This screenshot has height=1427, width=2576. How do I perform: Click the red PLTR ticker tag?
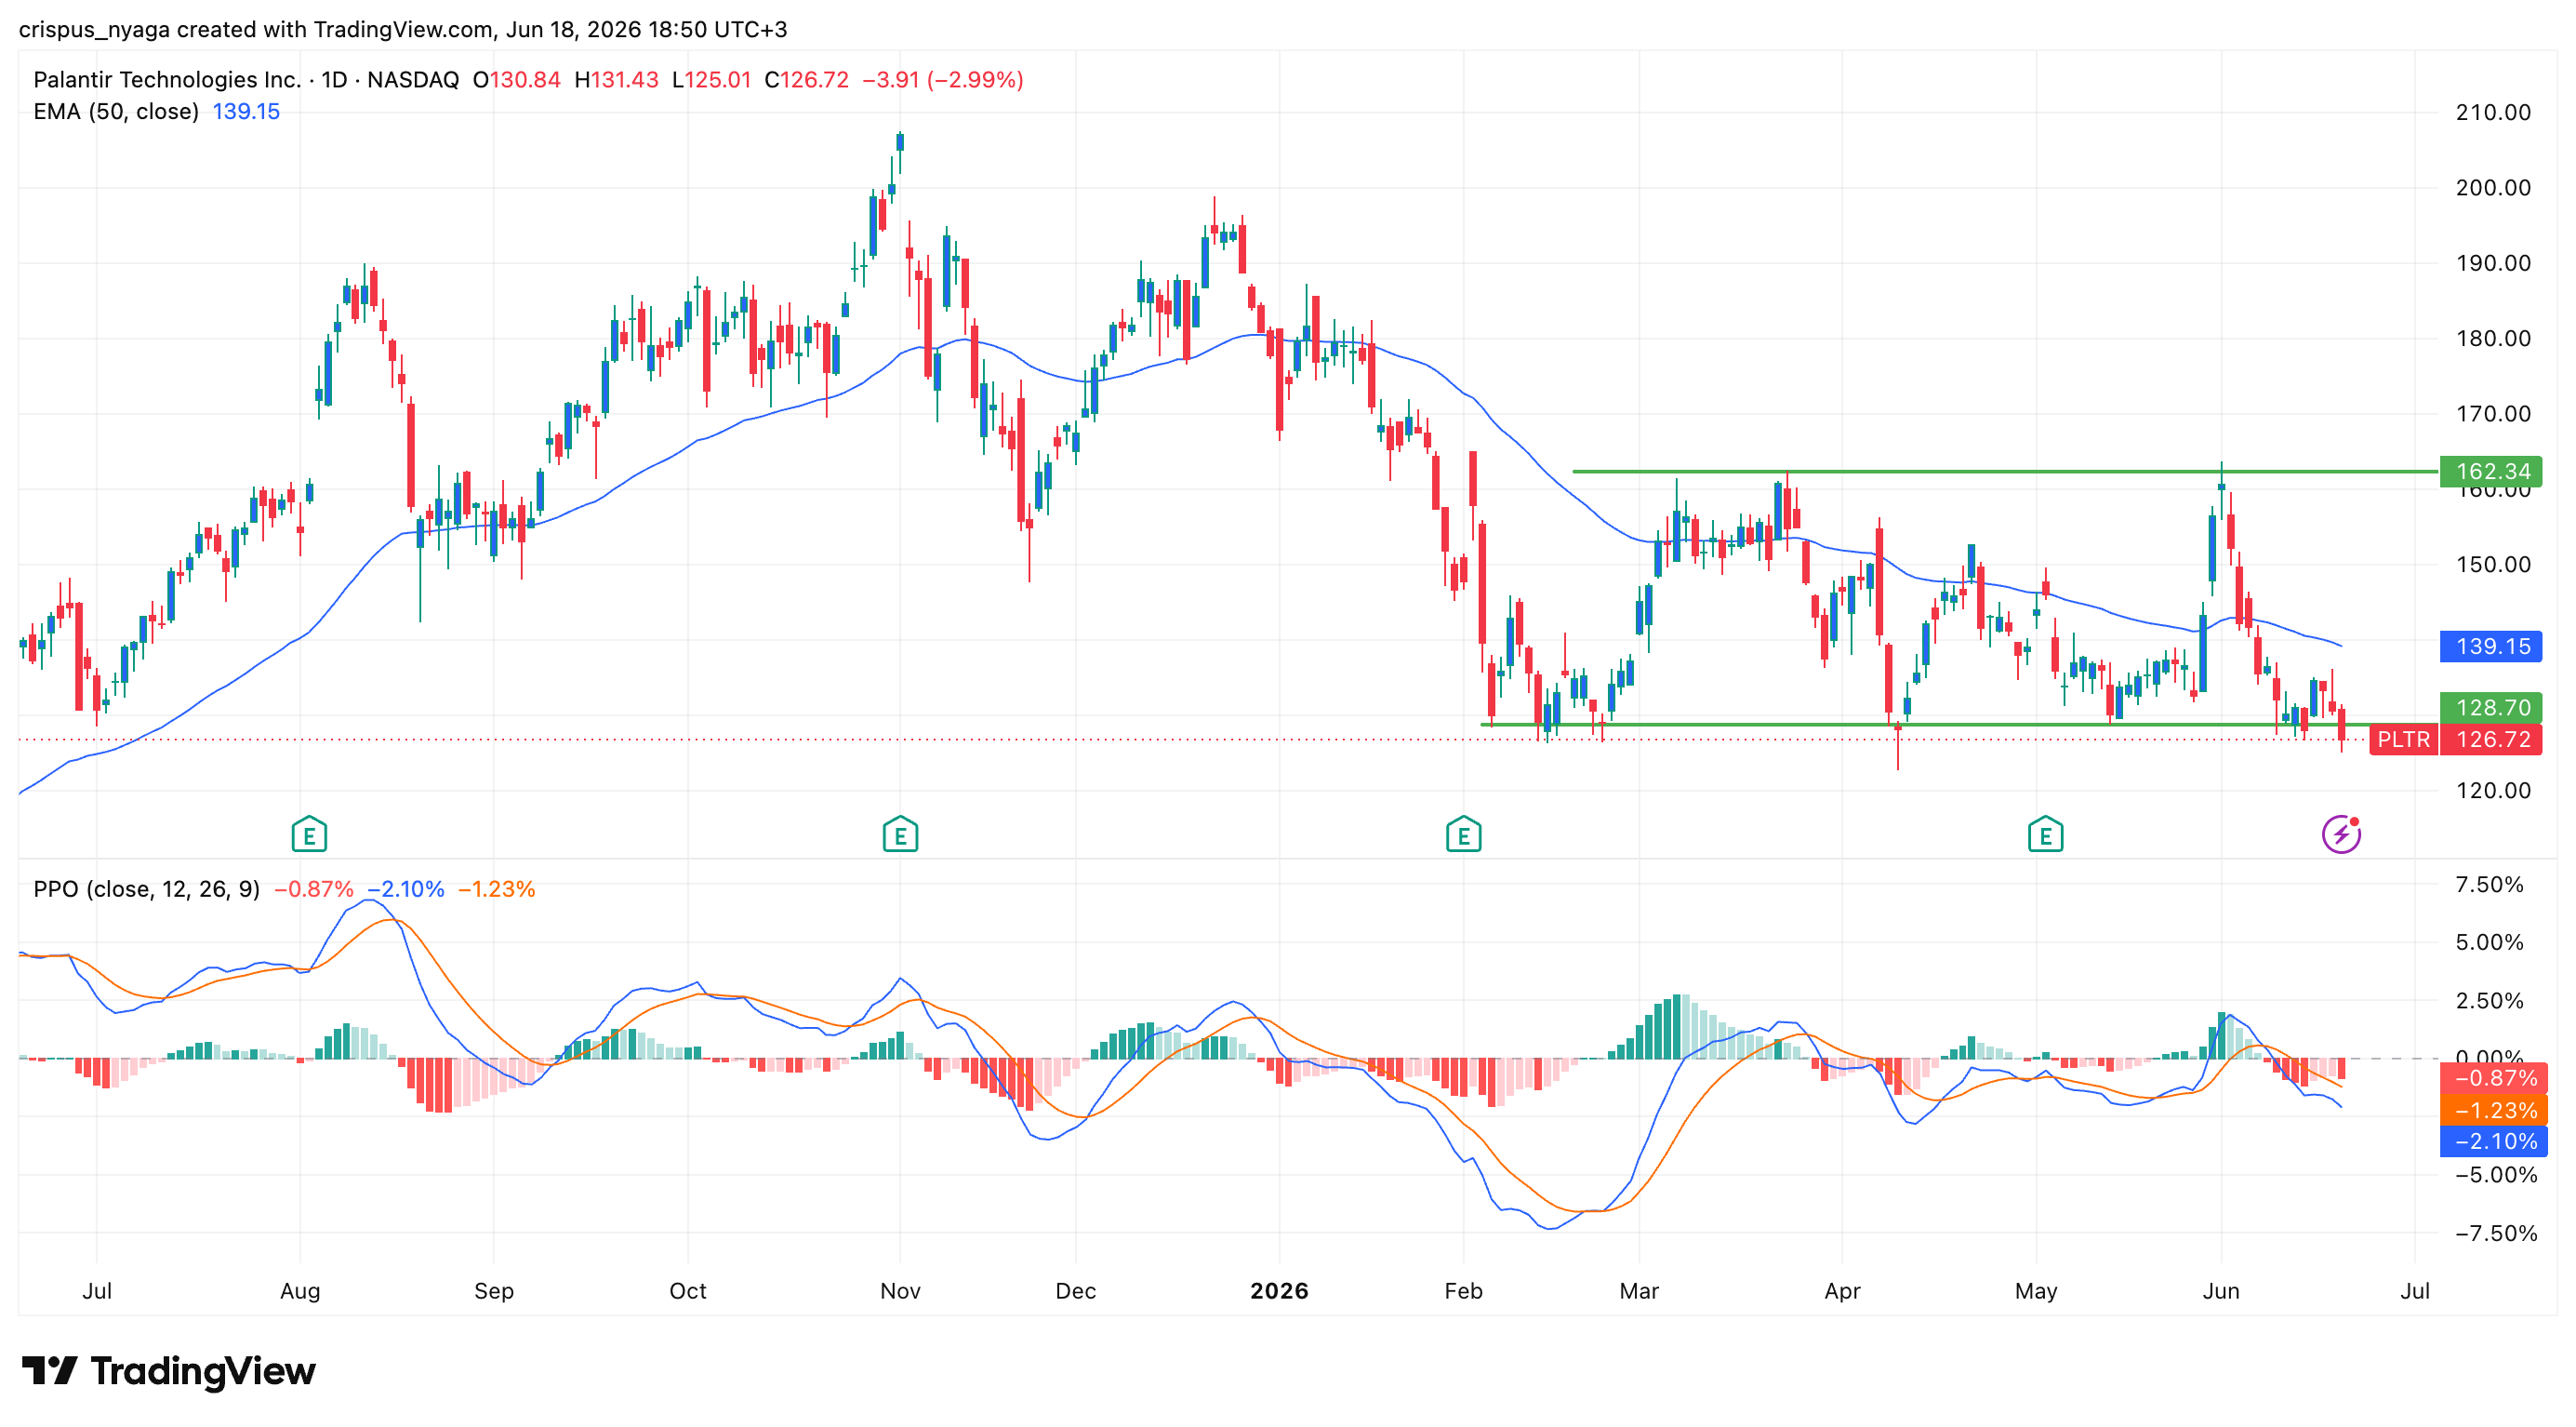2403,739
